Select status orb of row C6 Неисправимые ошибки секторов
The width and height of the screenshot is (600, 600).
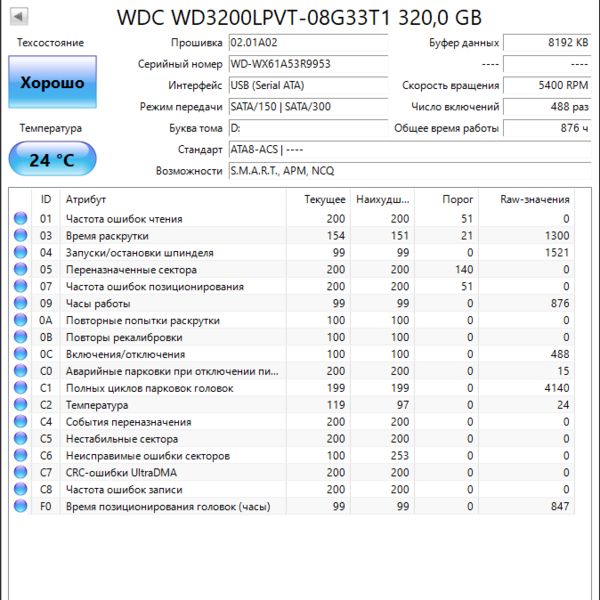[21, 455]
